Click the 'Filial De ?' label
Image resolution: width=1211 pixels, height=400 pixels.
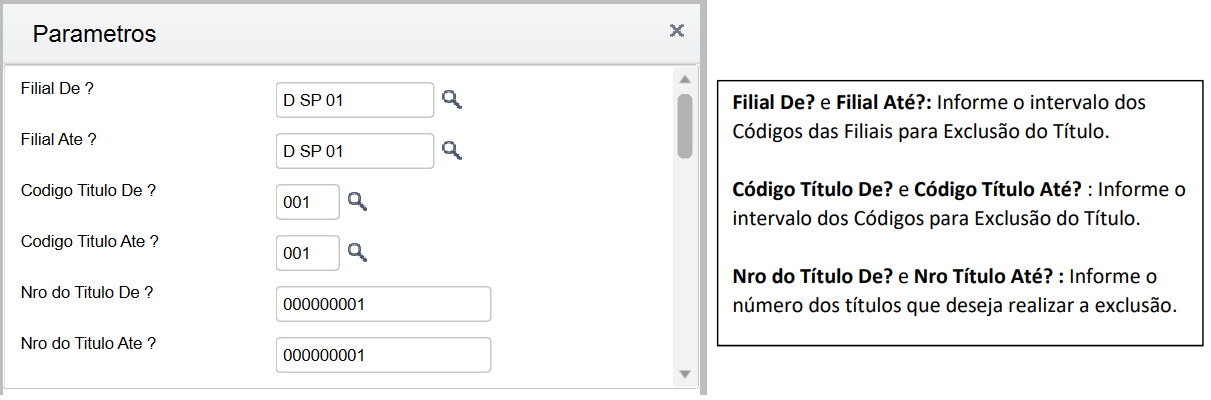coord(57,89)
